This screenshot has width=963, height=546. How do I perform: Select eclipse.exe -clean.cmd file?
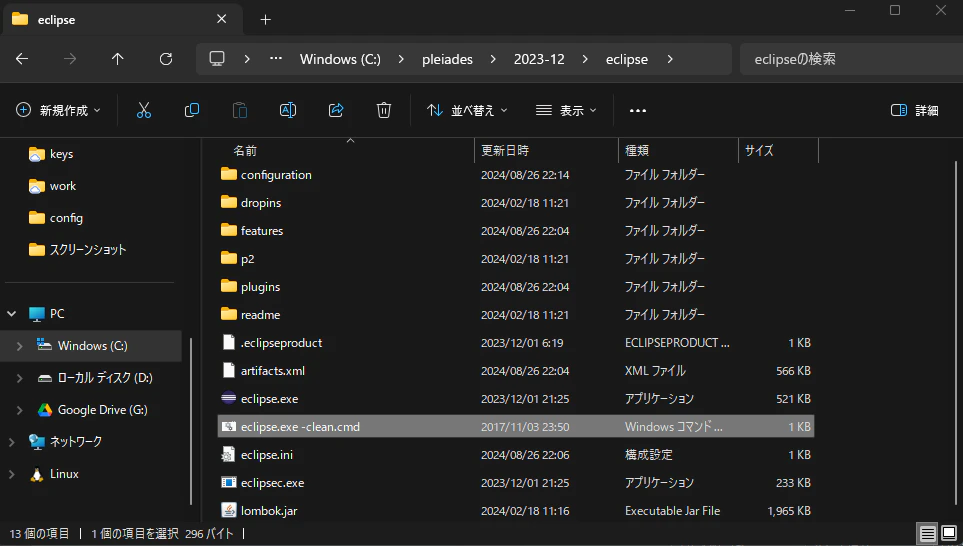[516, 426]
